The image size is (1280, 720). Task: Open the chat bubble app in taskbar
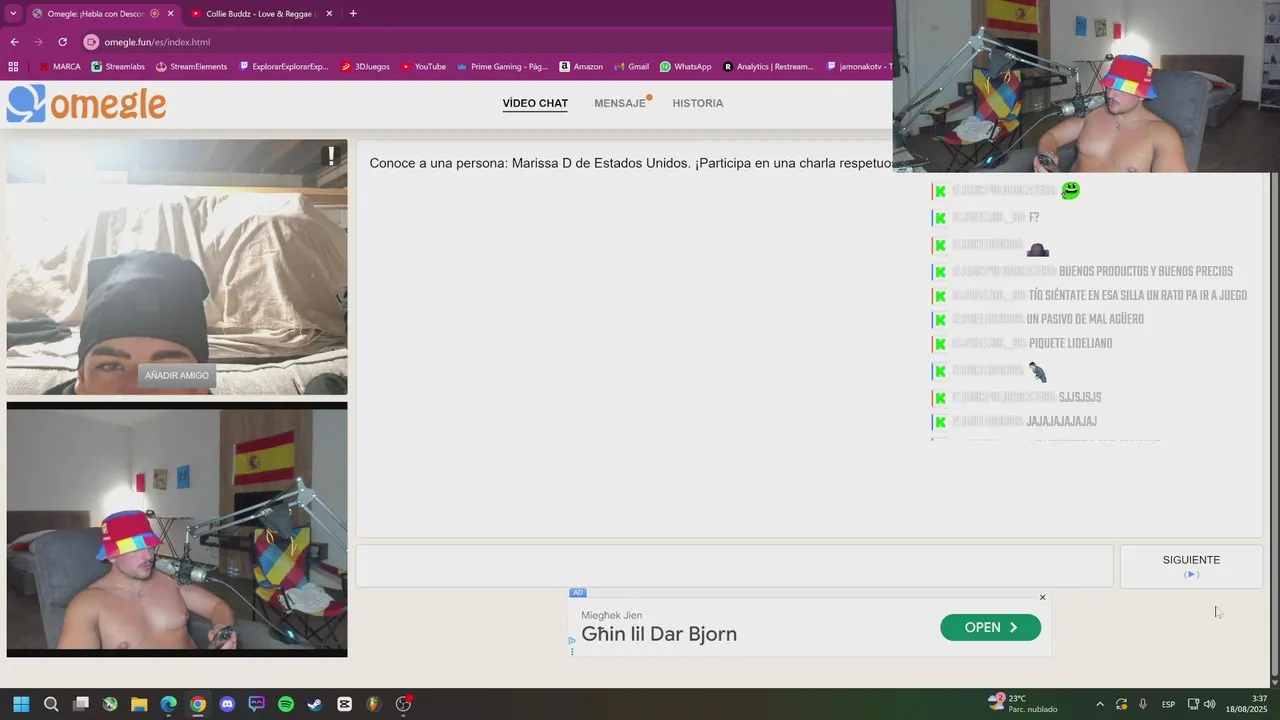tap(256, 704)
